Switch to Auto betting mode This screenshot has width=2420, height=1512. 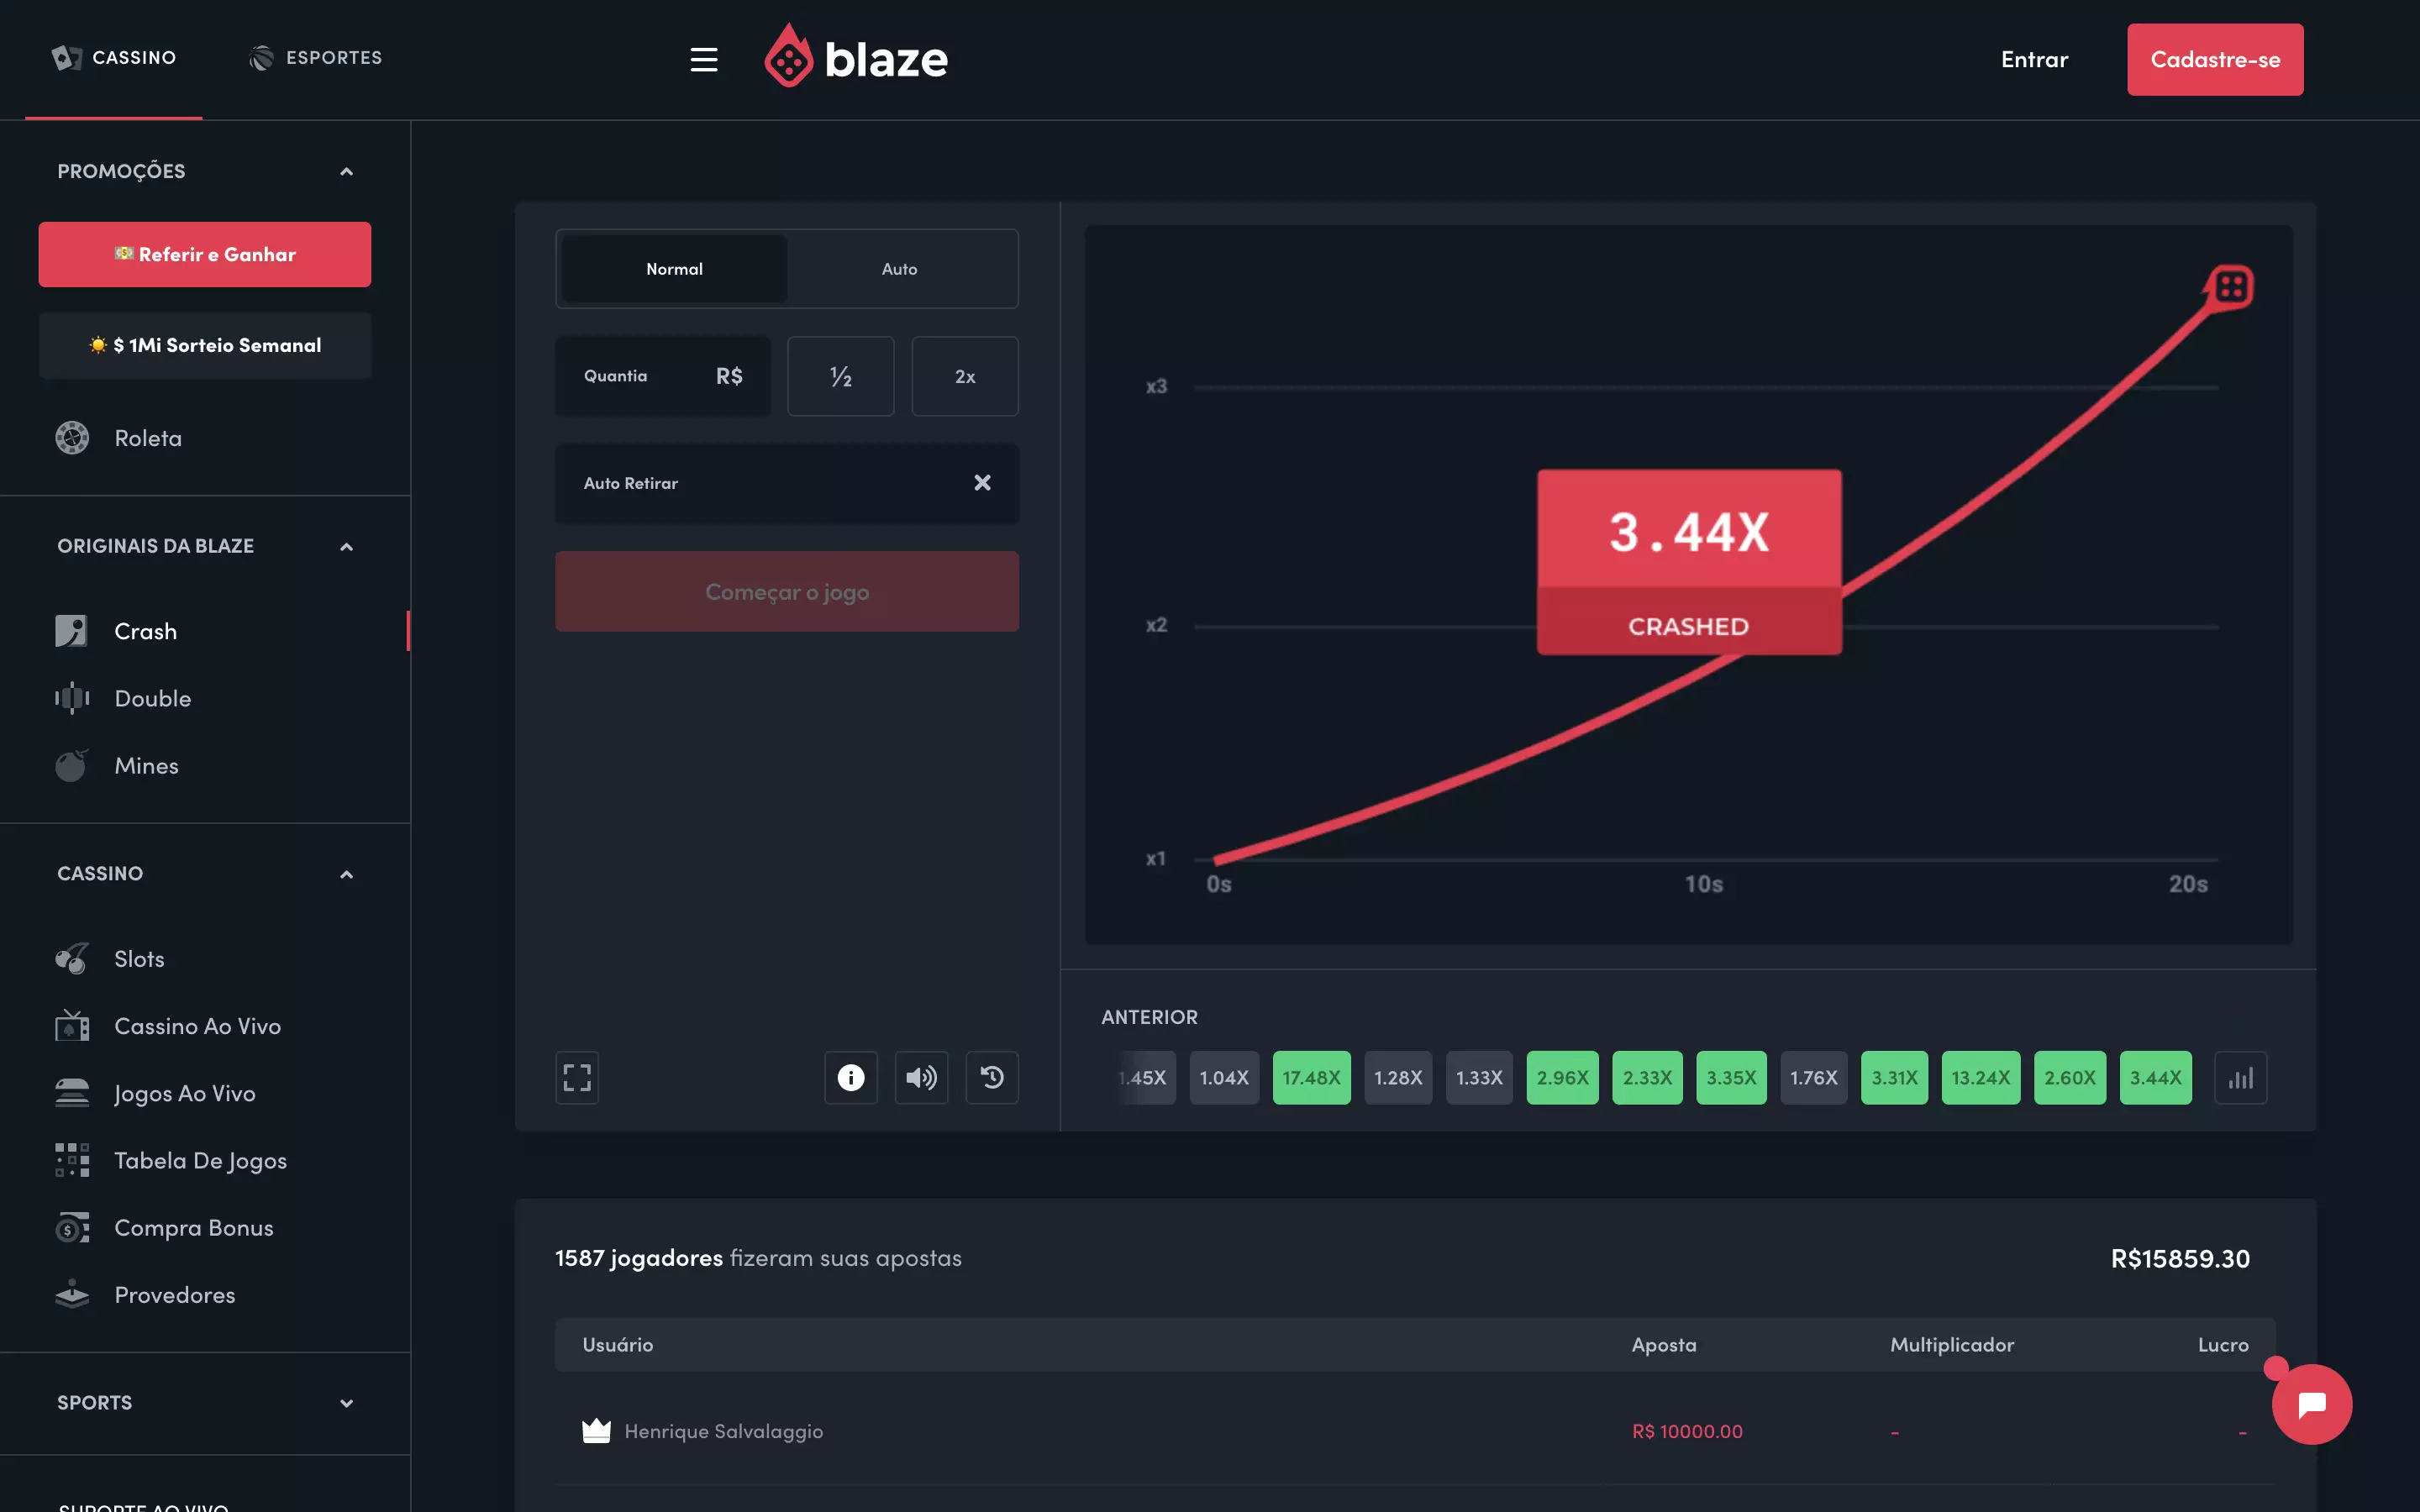pos(899,269)
